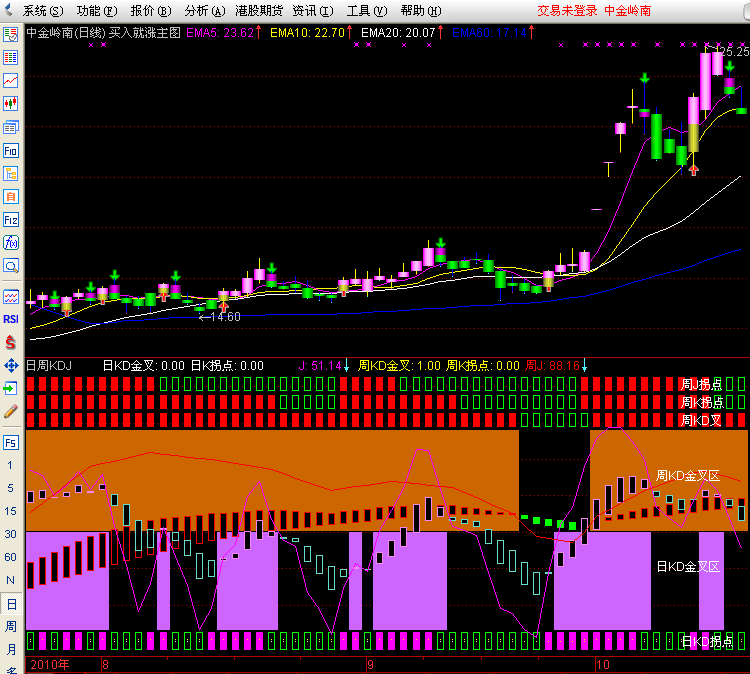Click the EMA5: 23.62 indicator value
750x674 pixels.
(223, 33)
